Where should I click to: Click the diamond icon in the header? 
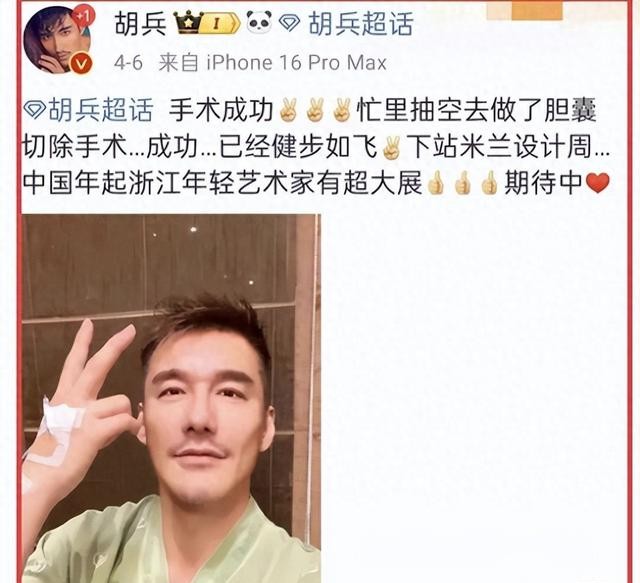tap(290, 24)
